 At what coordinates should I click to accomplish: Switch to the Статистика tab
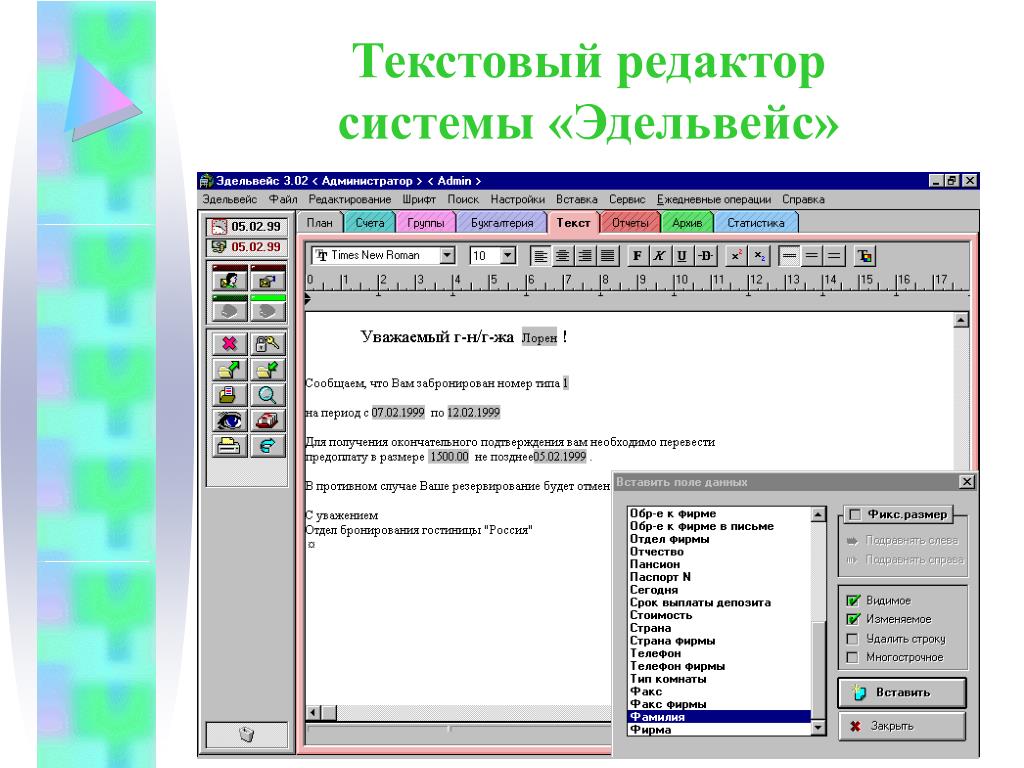pos(756,223)
